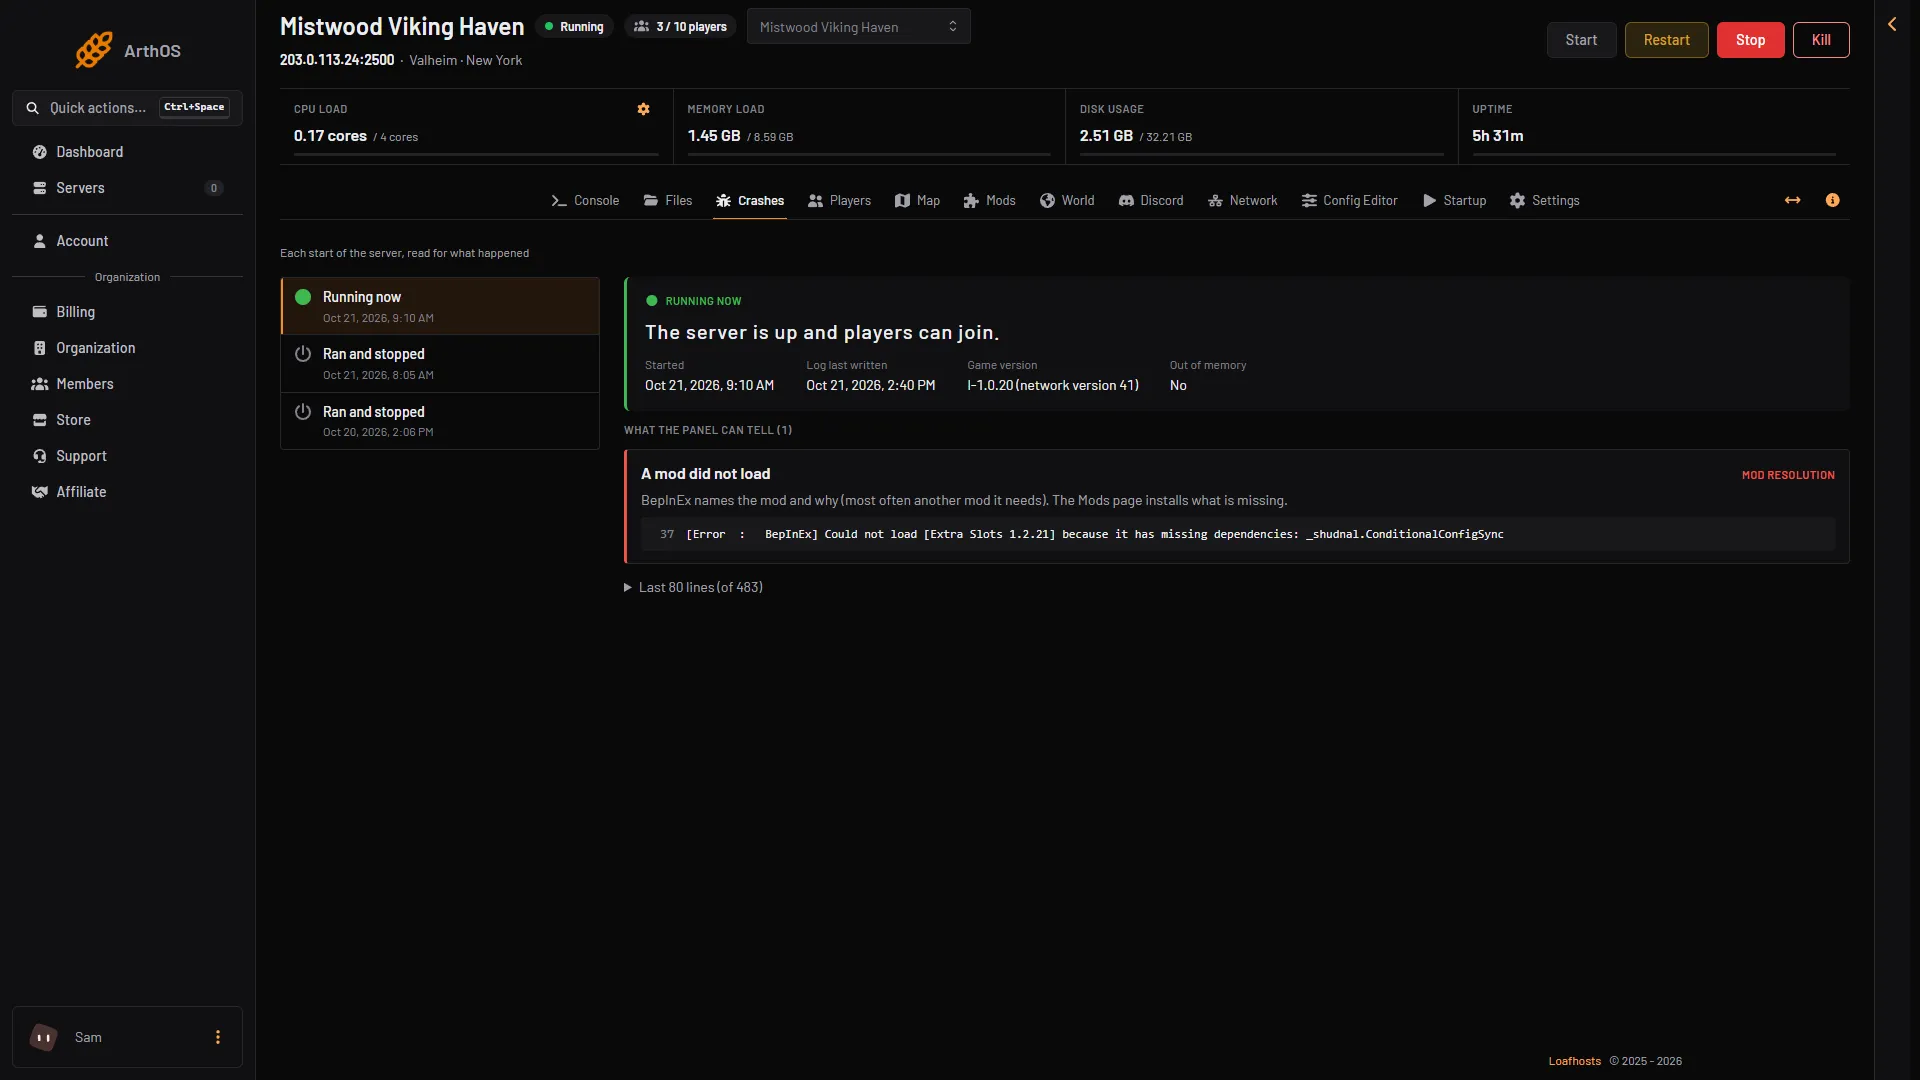Open the Store page
This screenshot has height=1080, width=1920.
[127, 420]
